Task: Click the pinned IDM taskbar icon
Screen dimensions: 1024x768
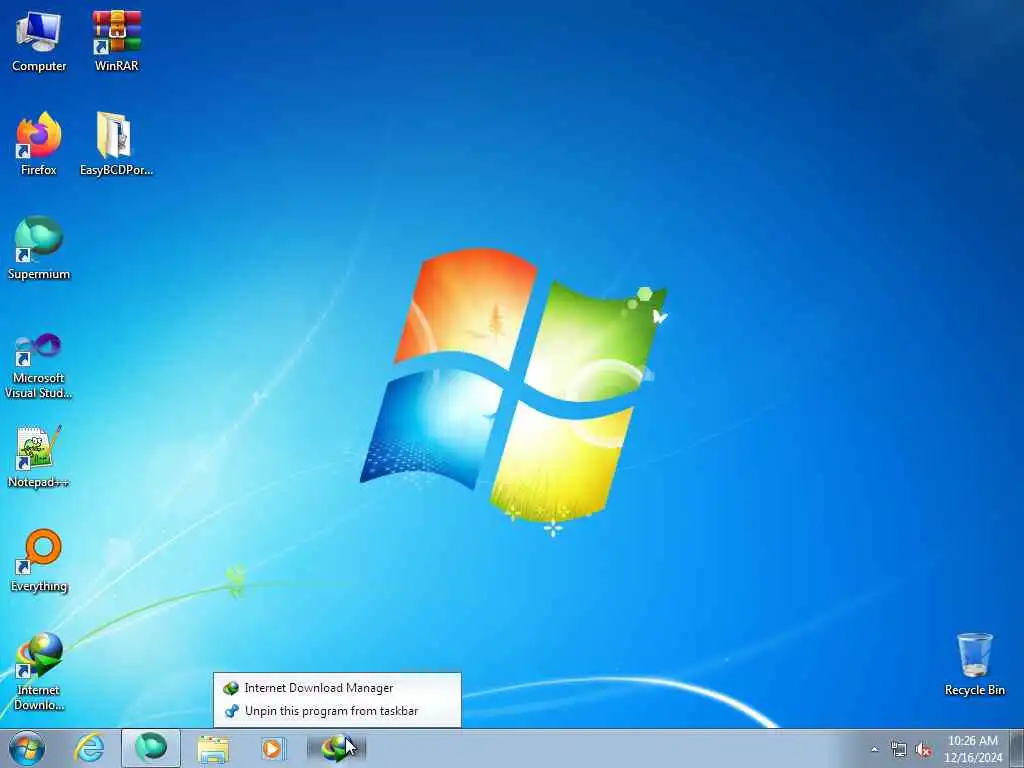Action: (337, 749)
